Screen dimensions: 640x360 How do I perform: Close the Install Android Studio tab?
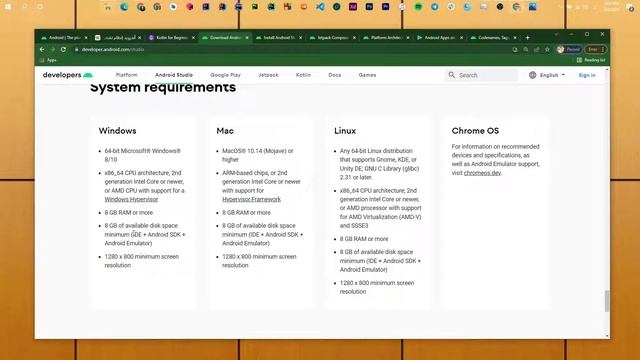[300, 38]
